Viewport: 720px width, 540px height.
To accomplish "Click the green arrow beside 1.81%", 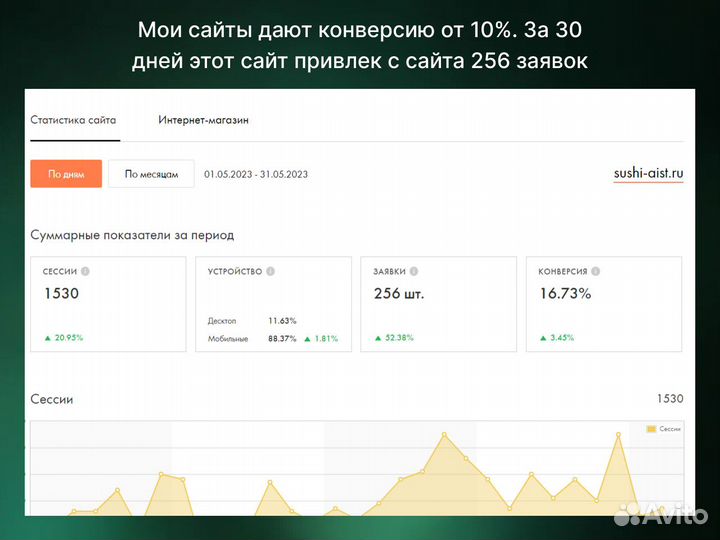I will pyautogui.click(x=306, y=338).
